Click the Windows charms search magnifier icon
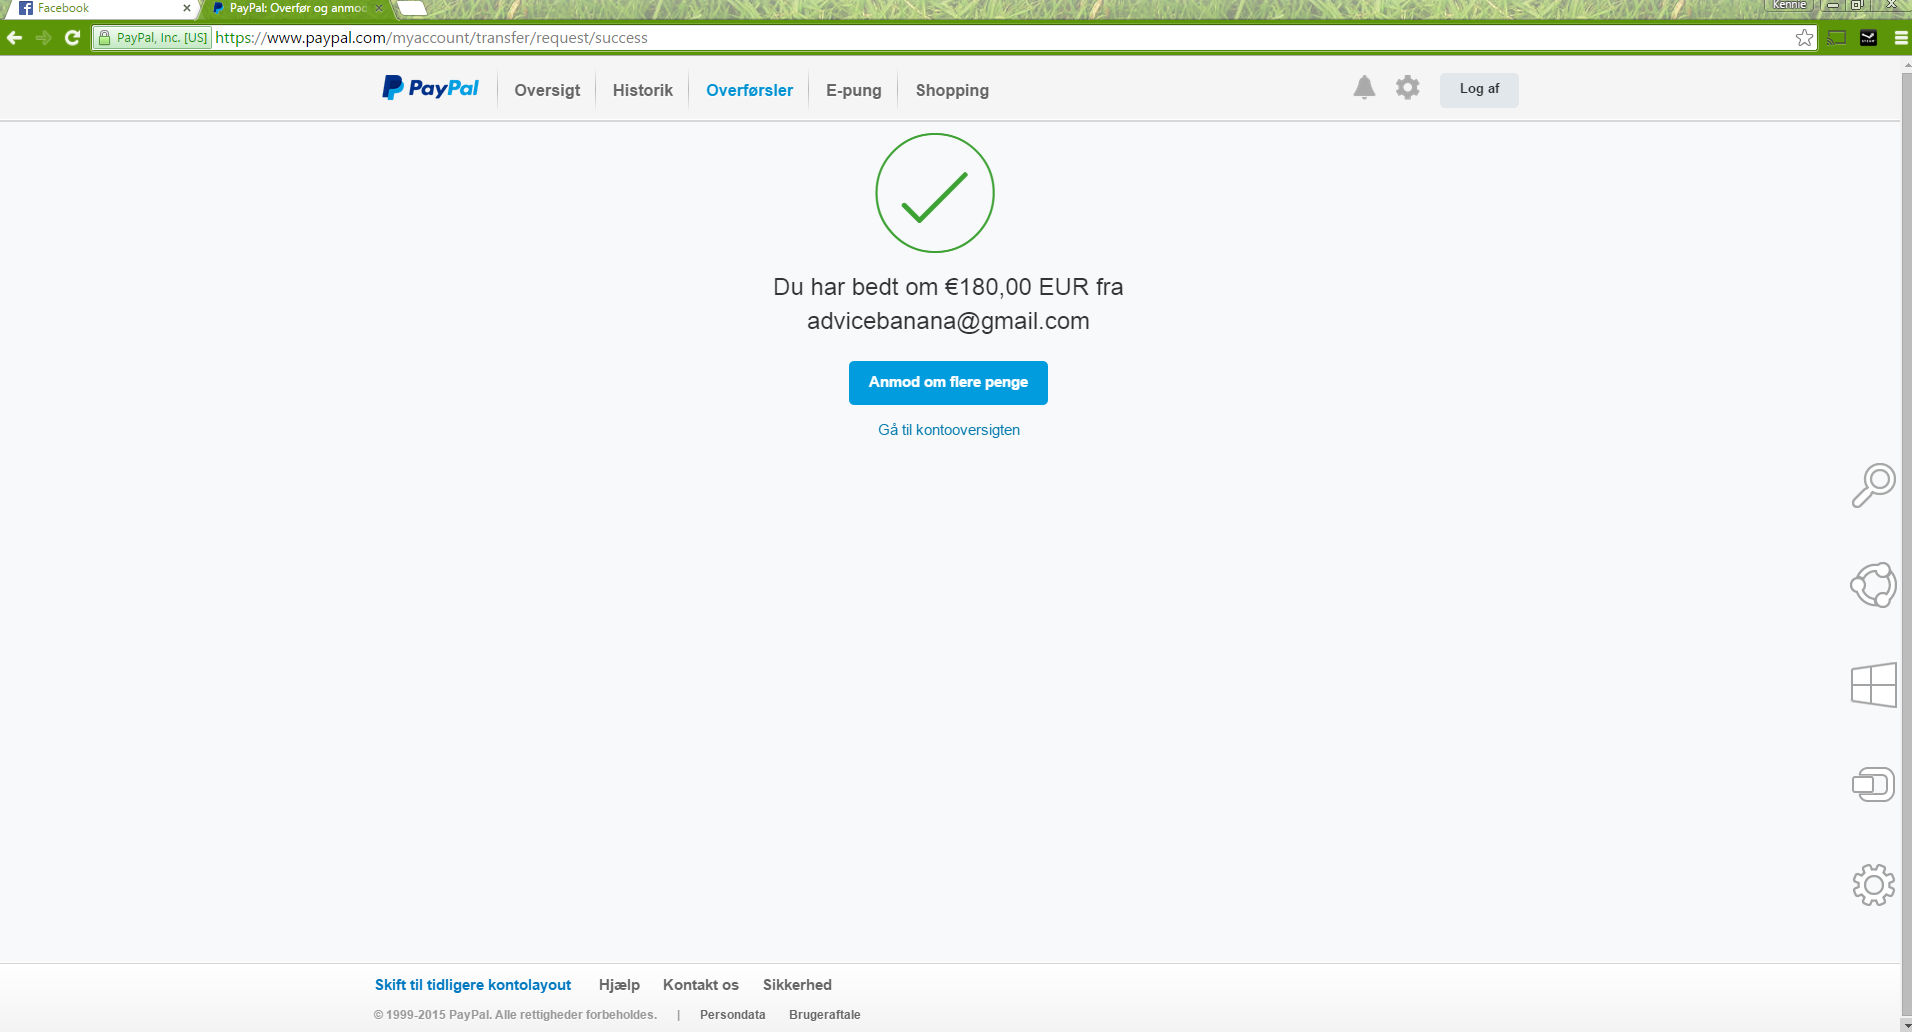This screenshot has height=1032, width=1912. tap(1873, 485)
